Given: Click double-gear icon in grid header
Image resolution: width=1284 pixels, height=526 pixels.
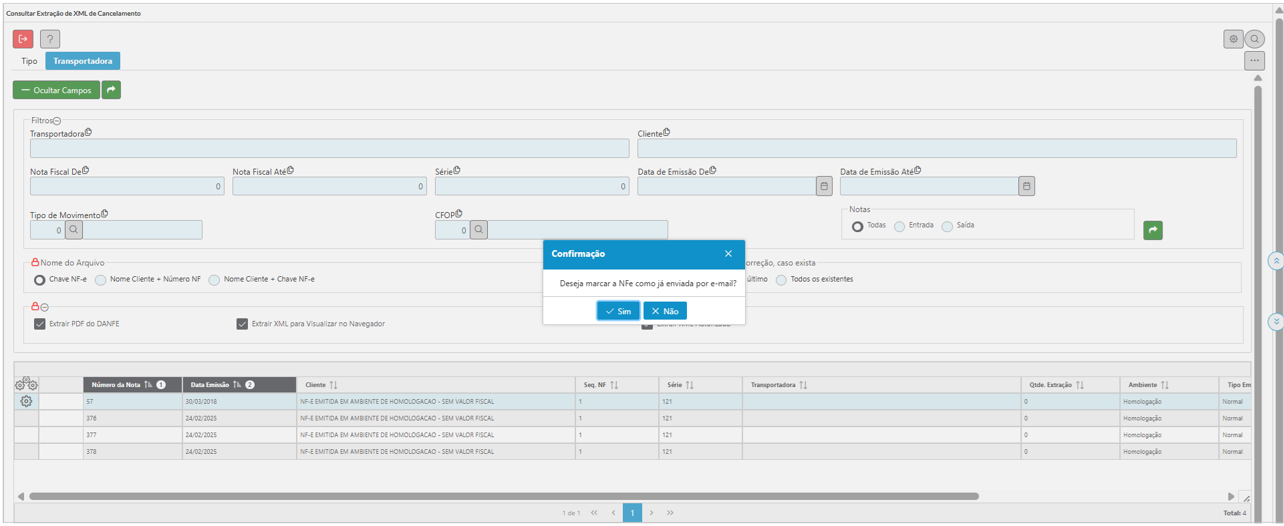Looking at the screenshot, I should [x=26, y=384].
